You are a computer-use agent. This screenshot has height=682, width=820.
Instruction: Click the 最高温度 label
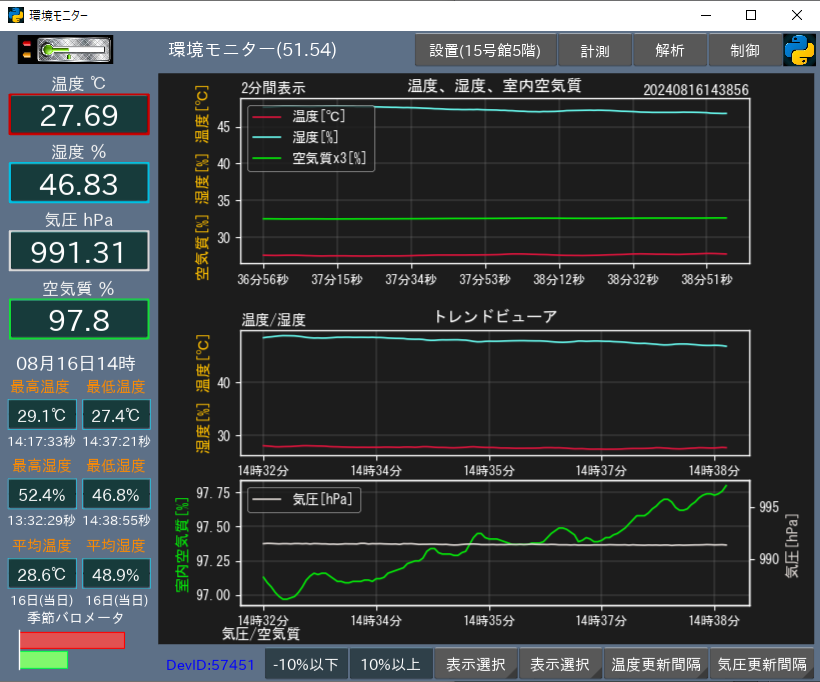click(40, 387)
